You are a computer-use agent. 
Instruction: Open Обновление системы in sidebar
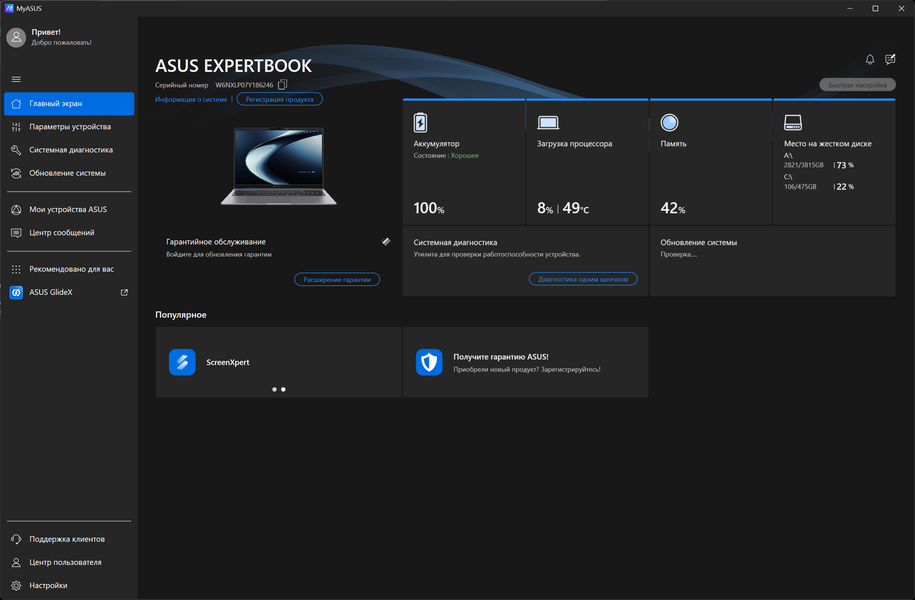pyautogui.click(x=69, y=173)
